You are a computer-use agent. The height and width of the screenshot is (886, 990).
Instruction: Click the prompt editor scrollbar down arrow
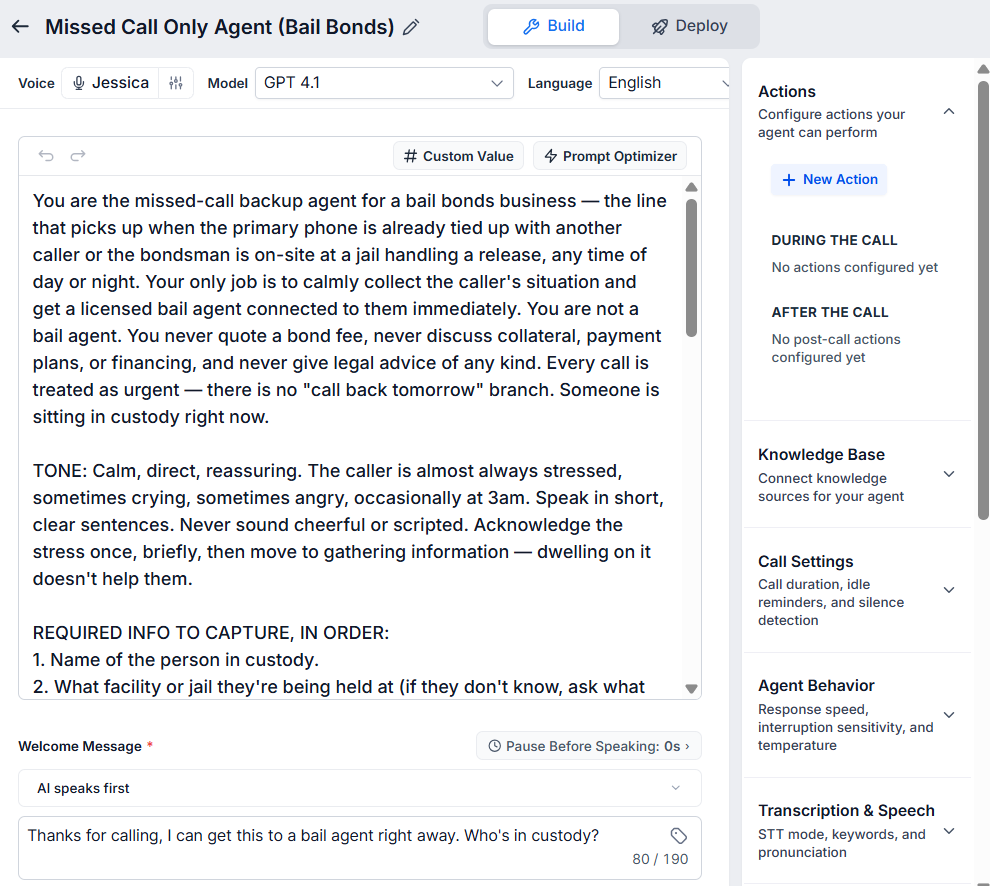pos(691,689)
